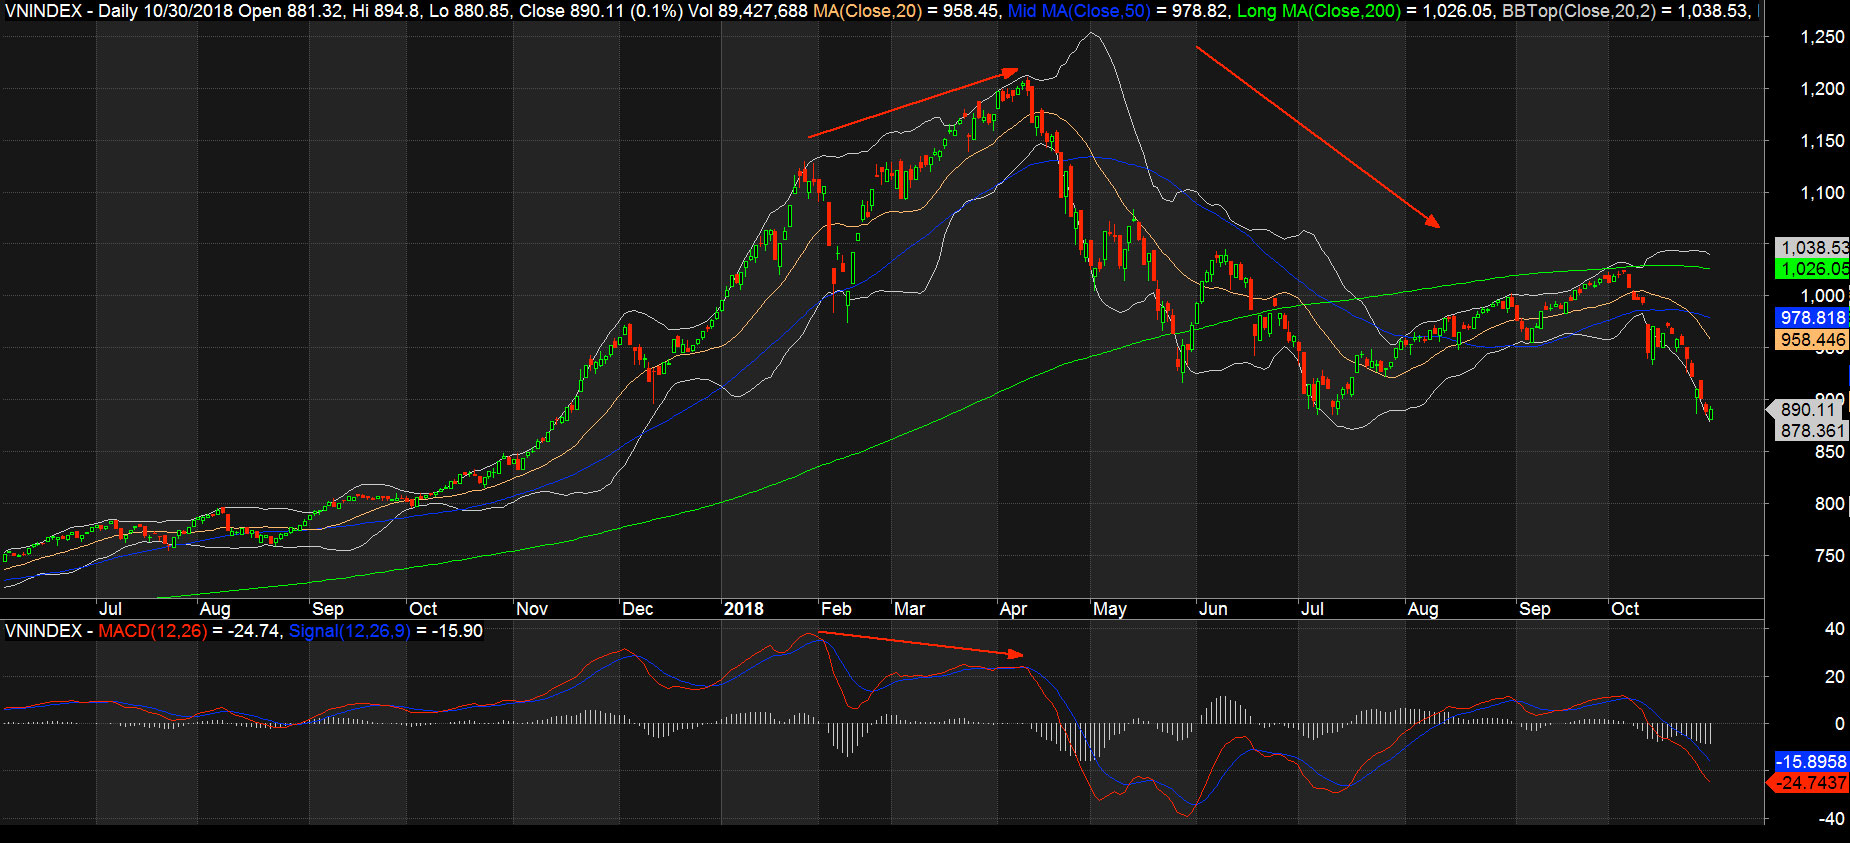This screenshot has height=843, width=1850.
Task: Select the blue Mid MA(Close,50) legend label
Action: tap(1079, 11)
